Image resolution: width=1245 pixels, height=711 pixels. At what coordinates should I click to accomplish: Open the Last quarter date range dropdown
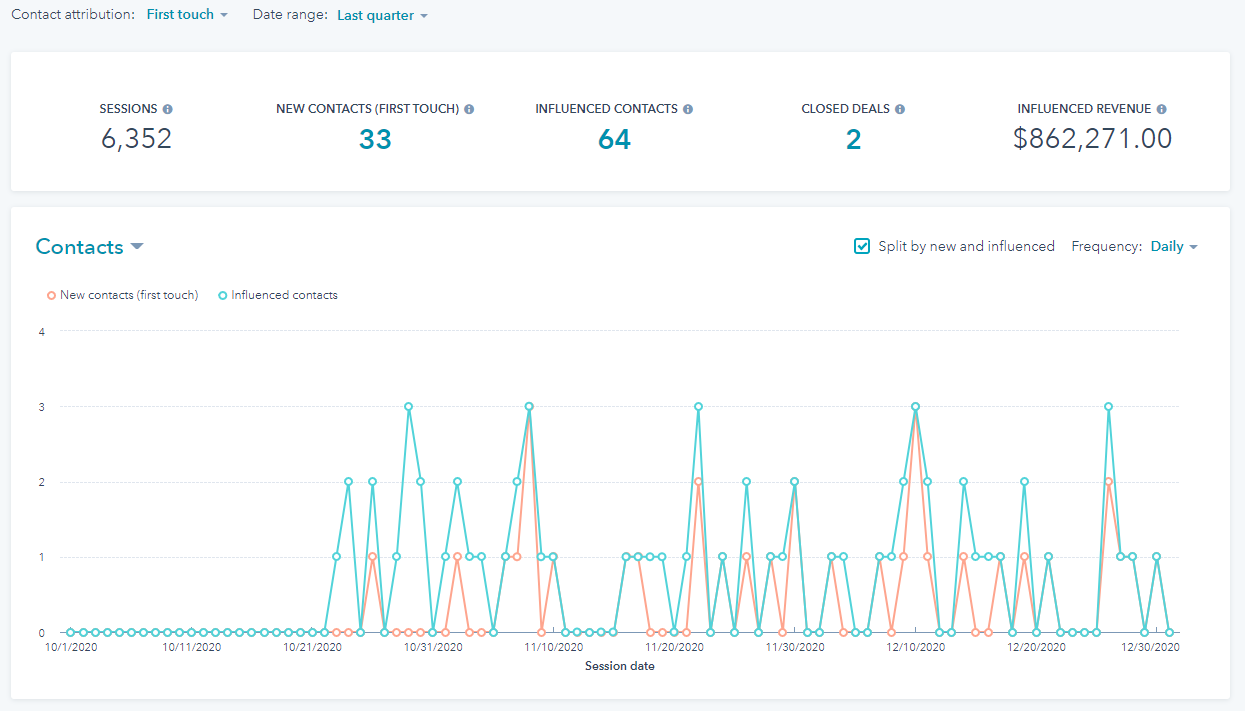382,16
